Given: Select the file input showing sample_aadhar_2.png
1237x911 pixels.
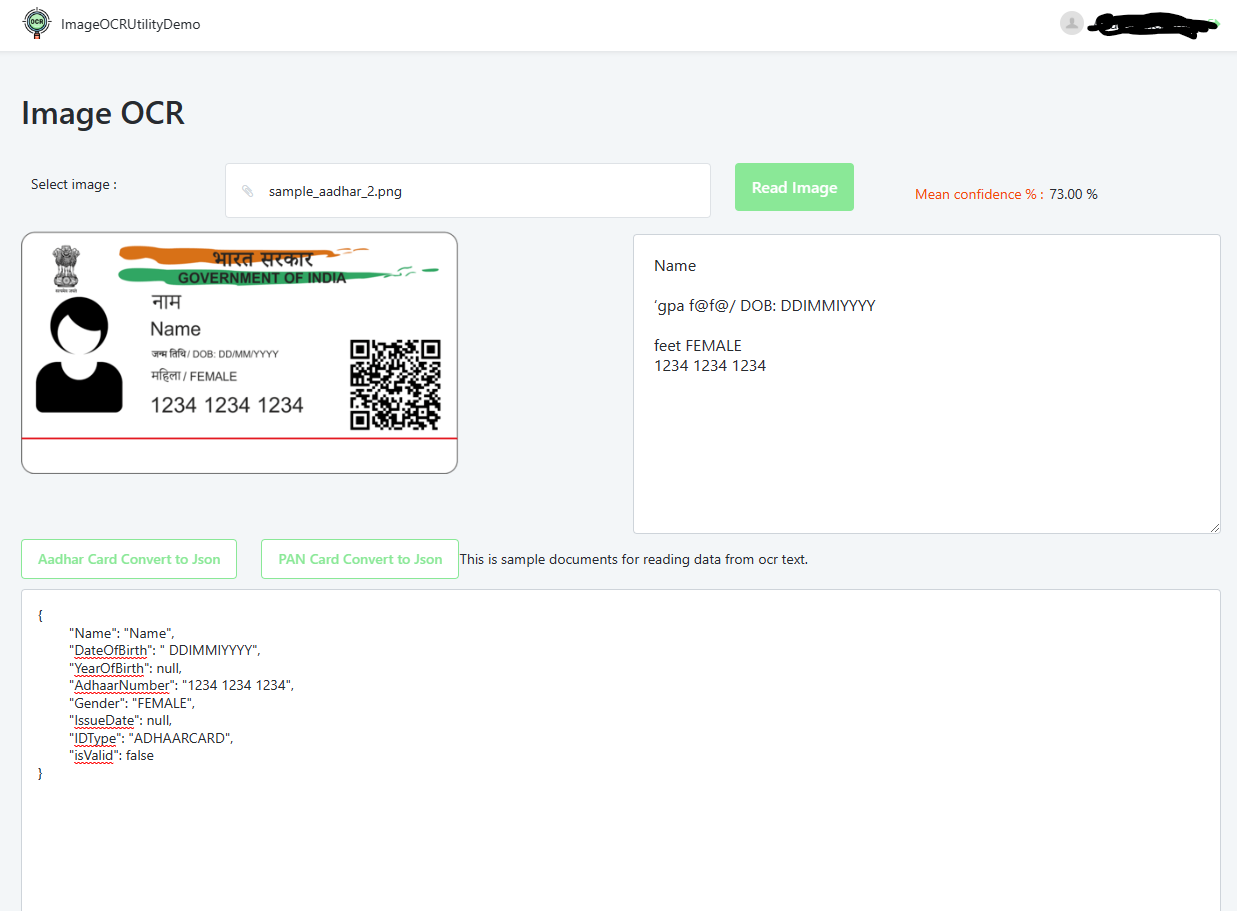Looking at the screenshot, I should pos(467,190).
